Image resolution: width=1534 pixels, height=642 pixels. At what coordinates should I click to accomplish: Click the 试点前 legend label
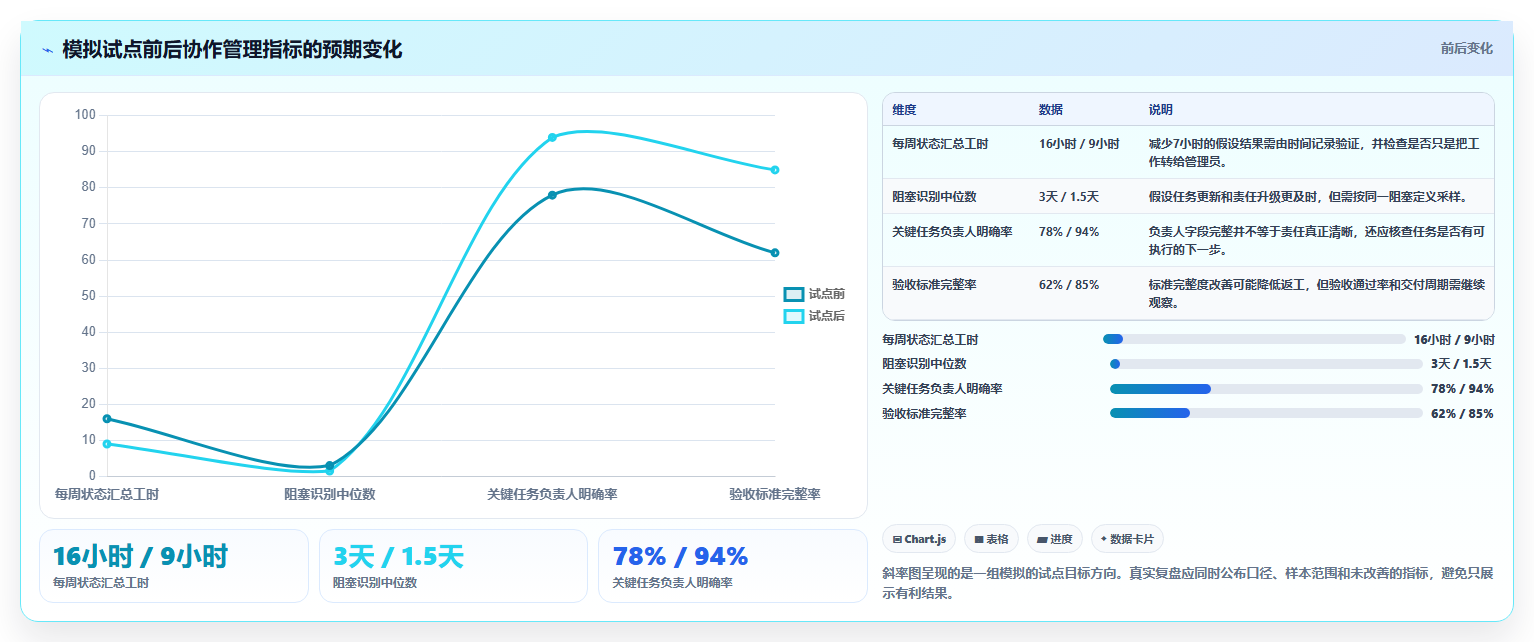click(x=827, y=294)
